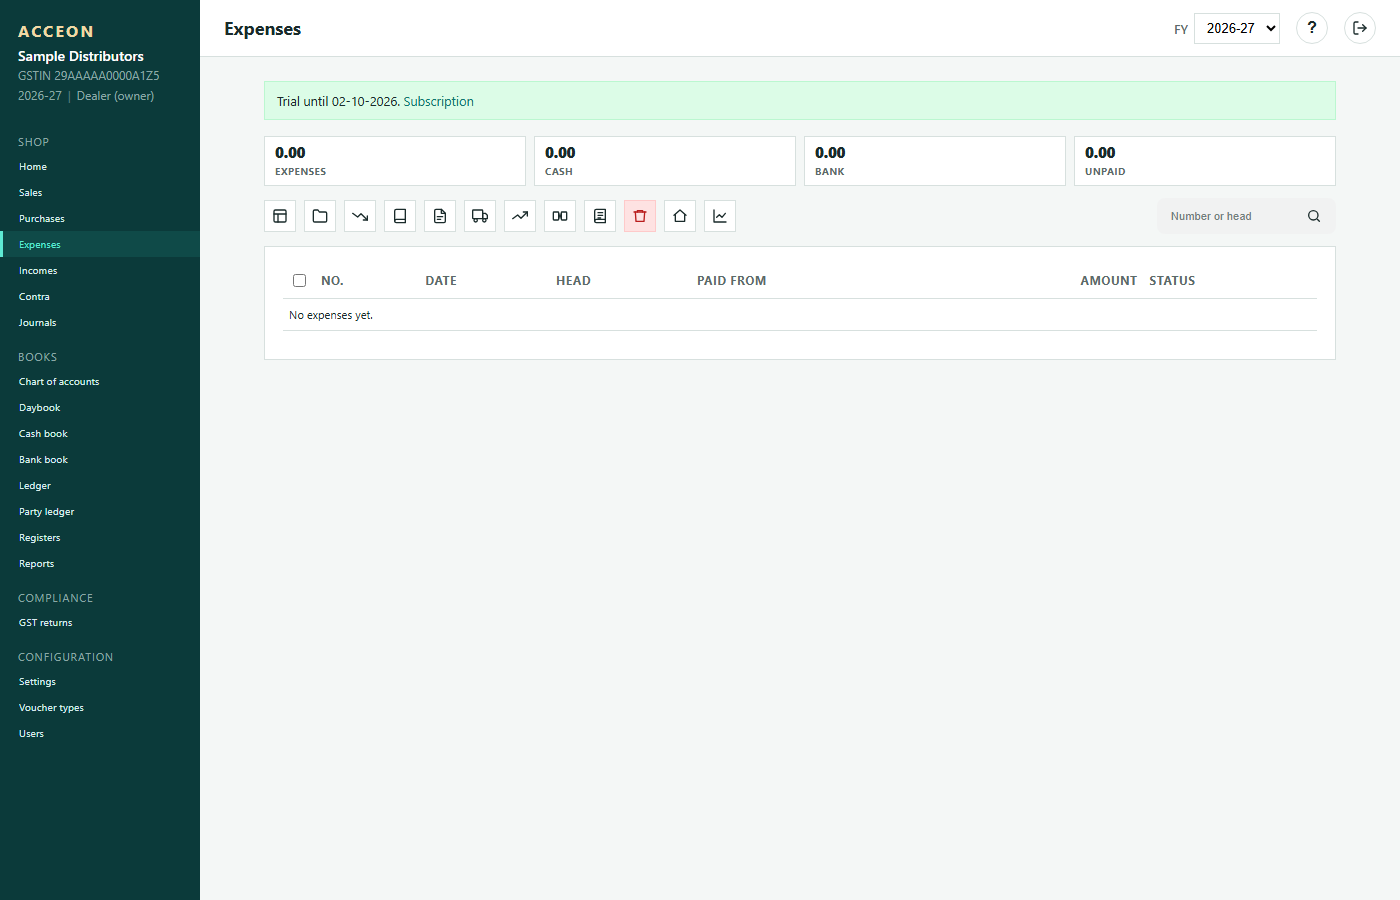Screen dimensions: 1400x900
Task: Open the Bank book
Action: tap(100, 460)
